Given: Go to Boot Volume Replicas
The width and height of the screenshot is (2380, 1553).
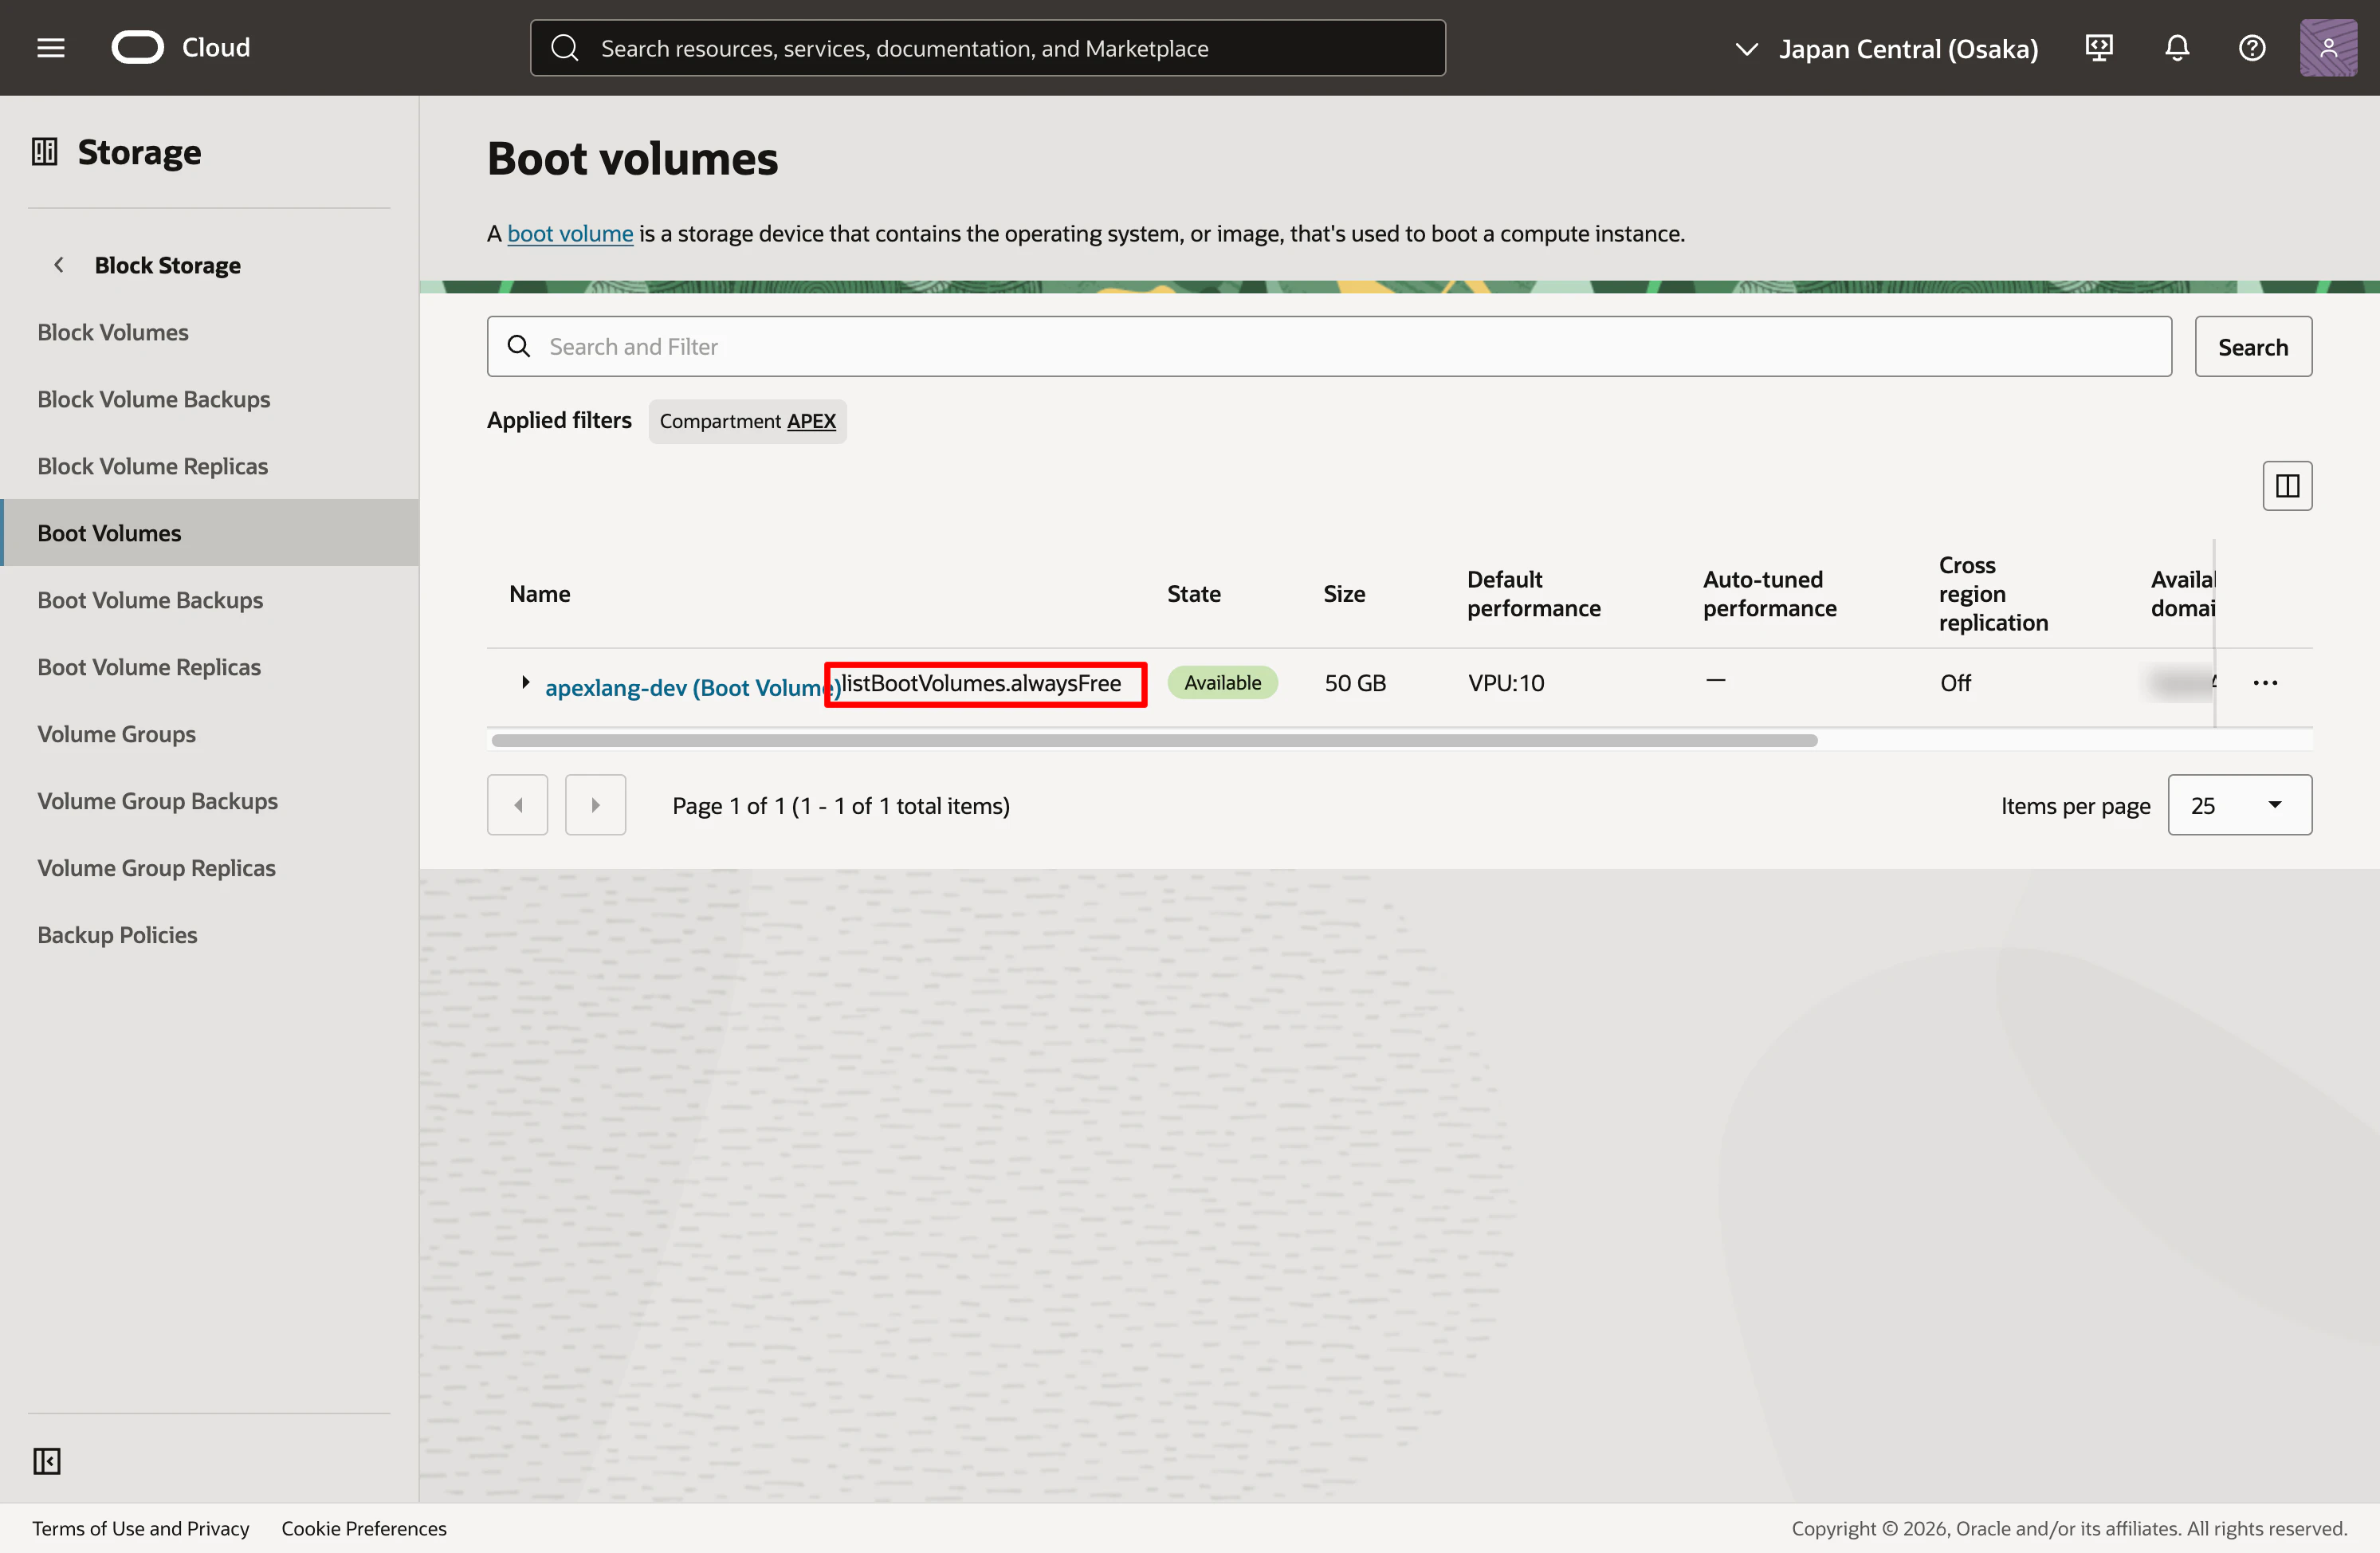Looking at the screenshot, I should [149, 667].
